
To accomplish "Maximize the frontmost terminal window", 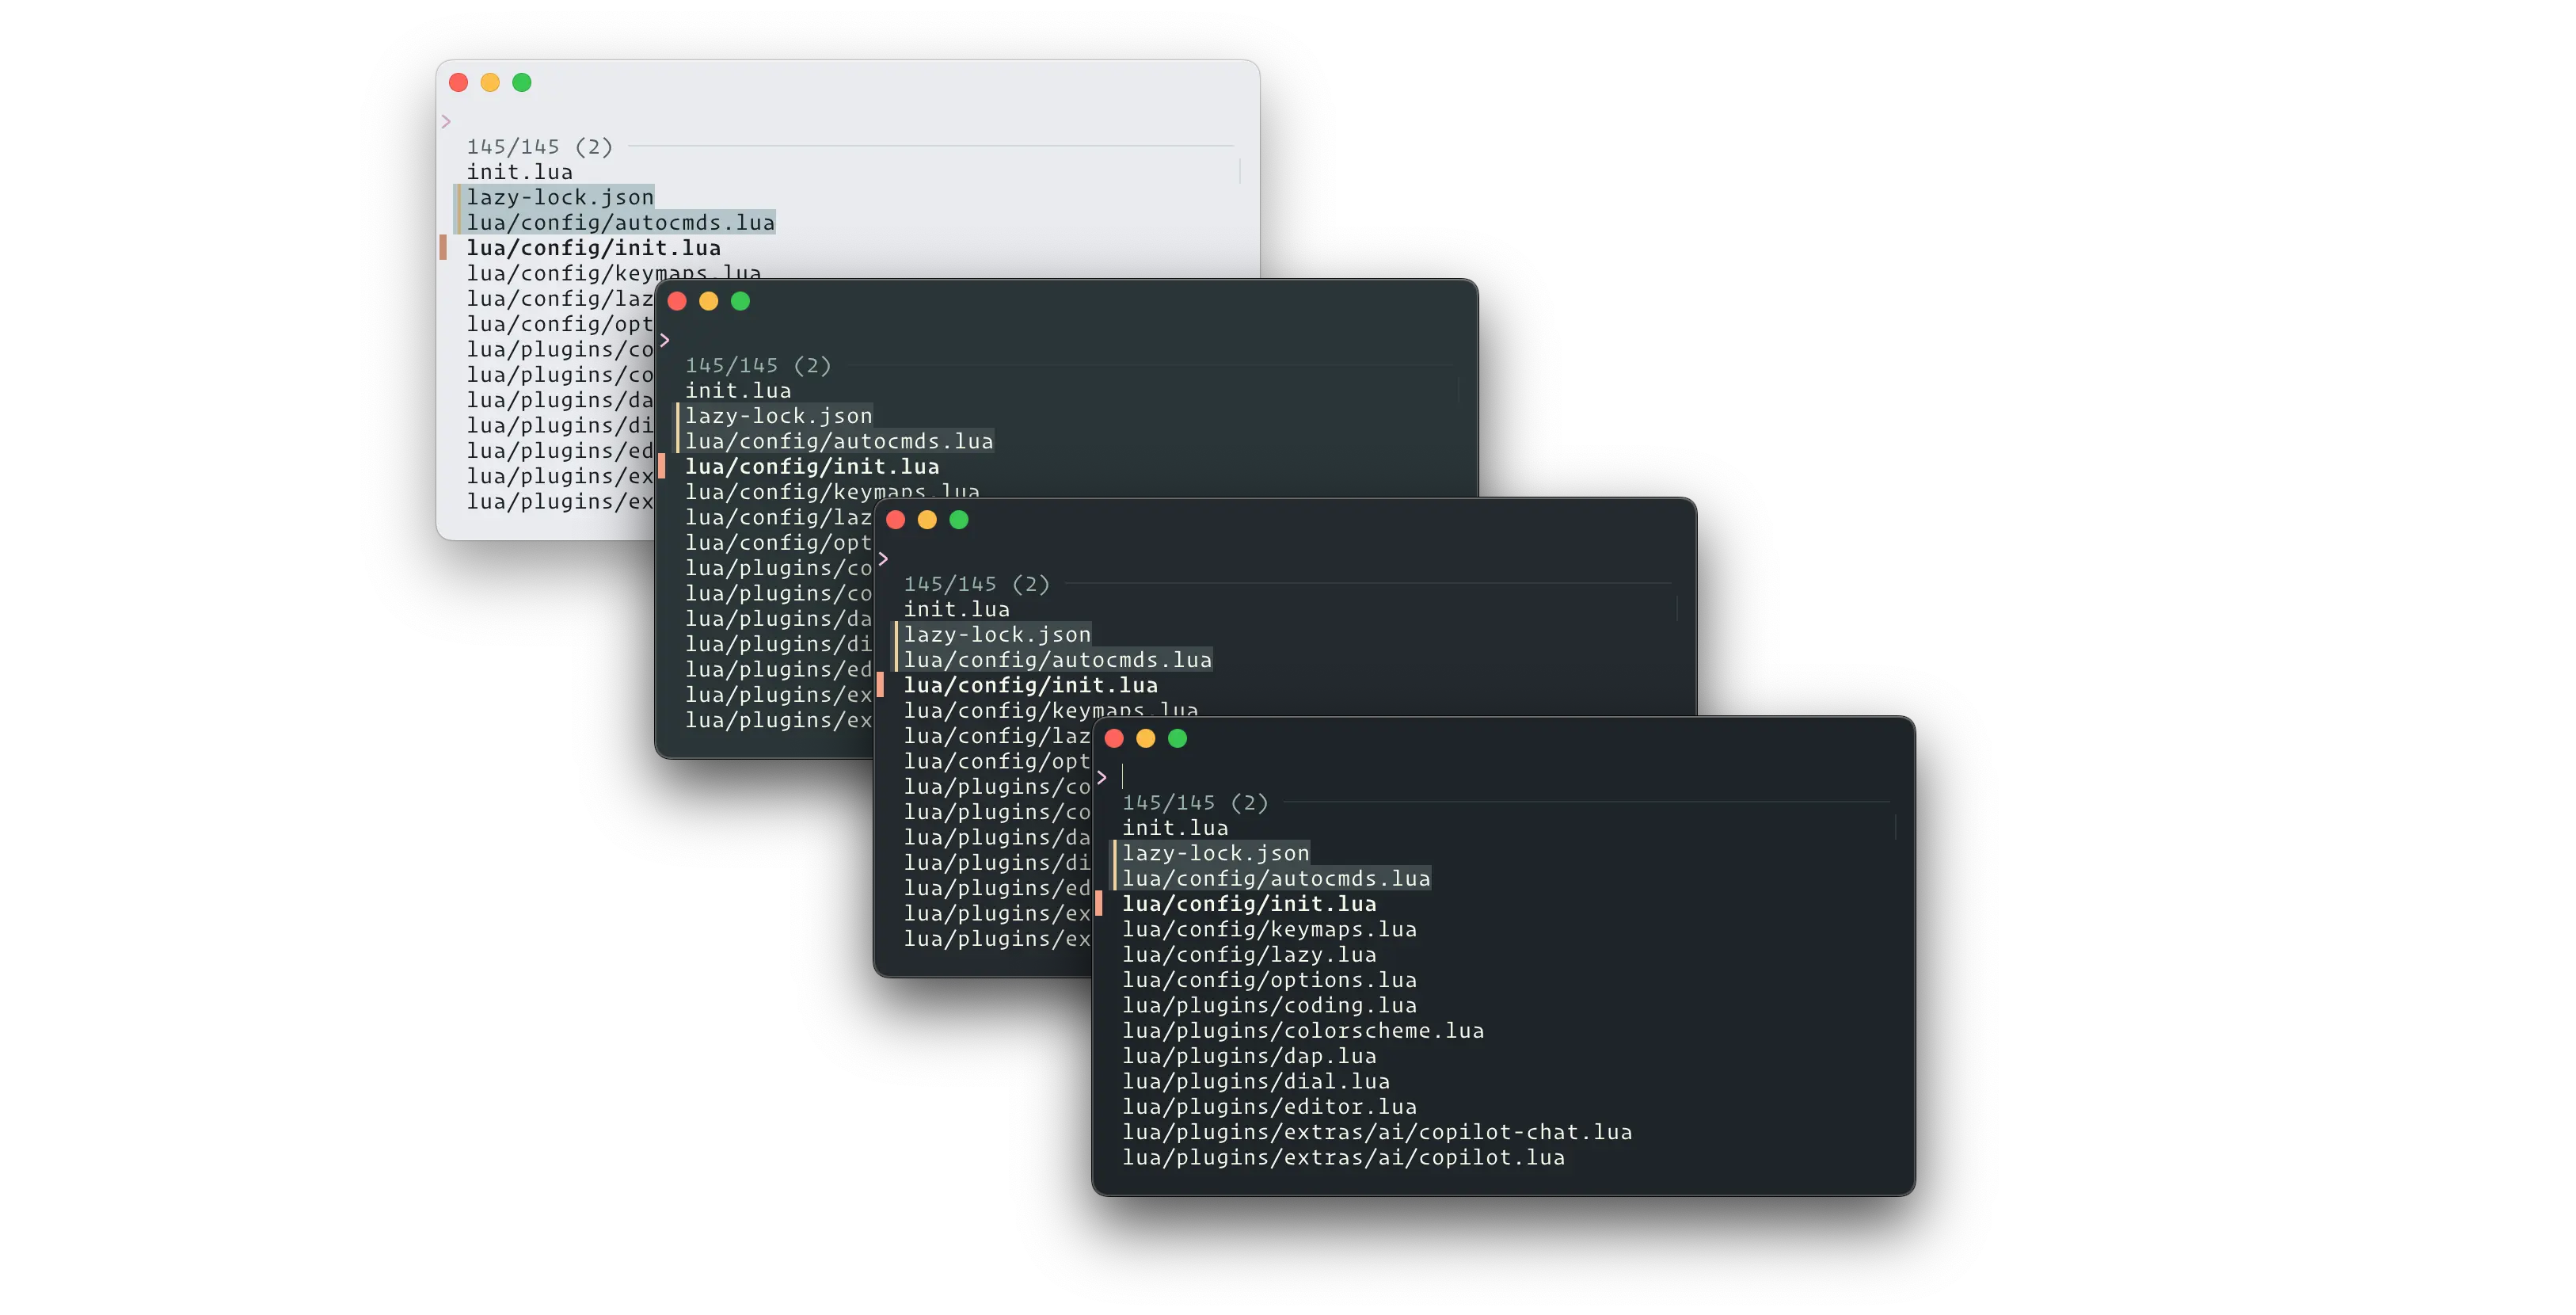I will click(1178, 738).
